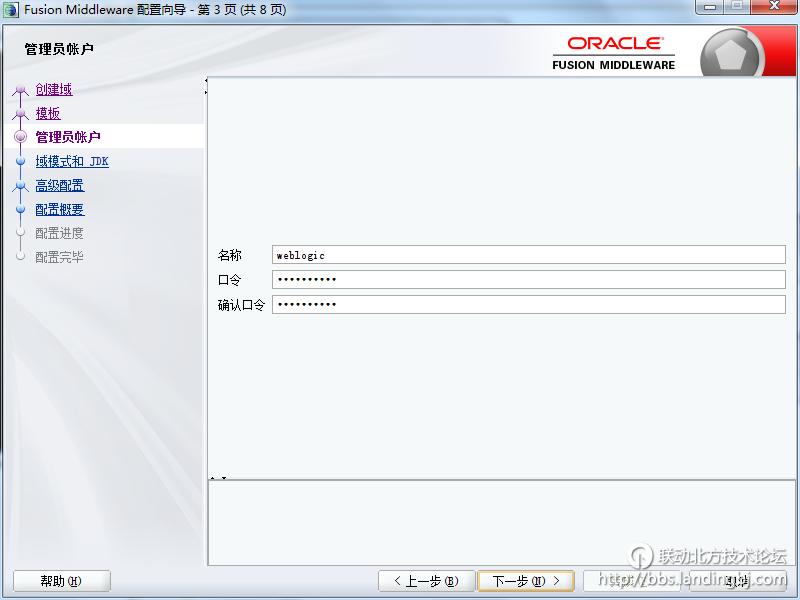Click the 配置概要 step bullet icon
Screen dimensions: 800x600
[20, 210]
